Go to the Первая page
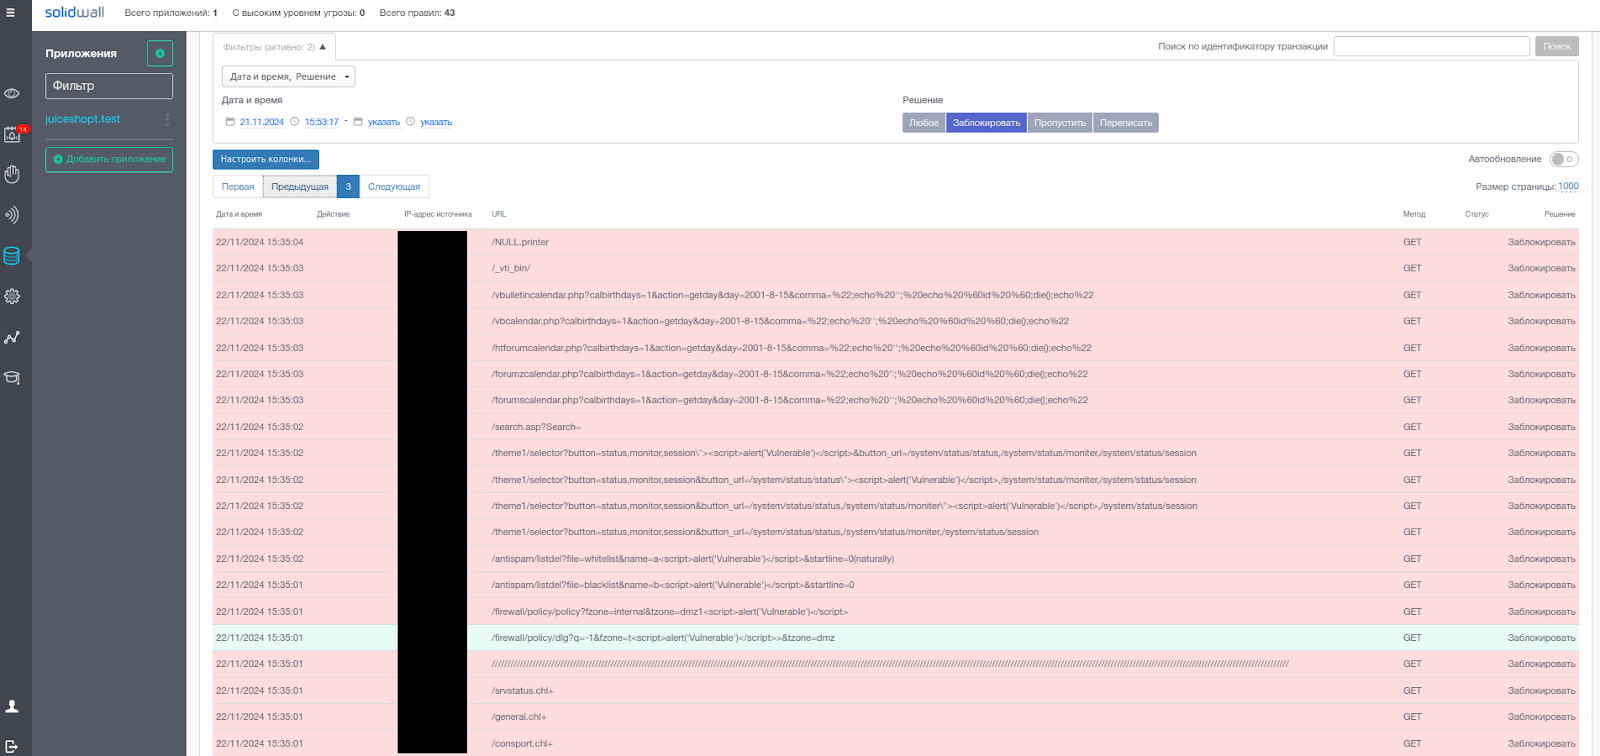 [238, 187]
